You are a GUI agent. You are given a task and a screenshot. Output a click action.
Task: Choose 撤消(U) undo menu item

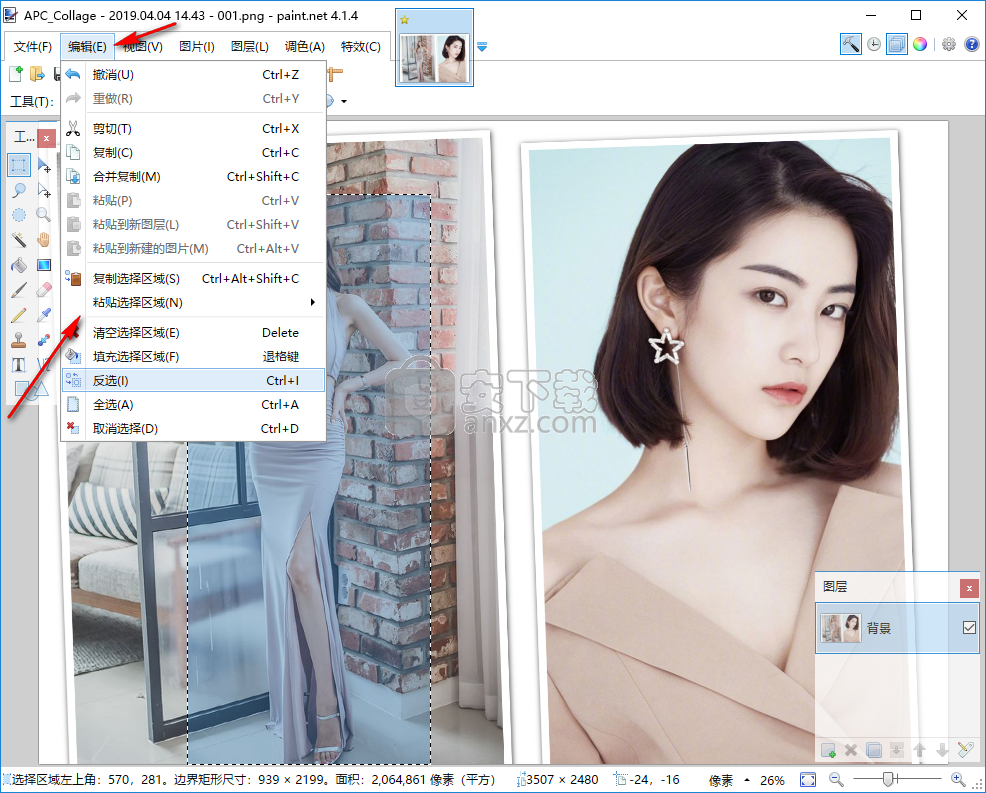[193, 75]
